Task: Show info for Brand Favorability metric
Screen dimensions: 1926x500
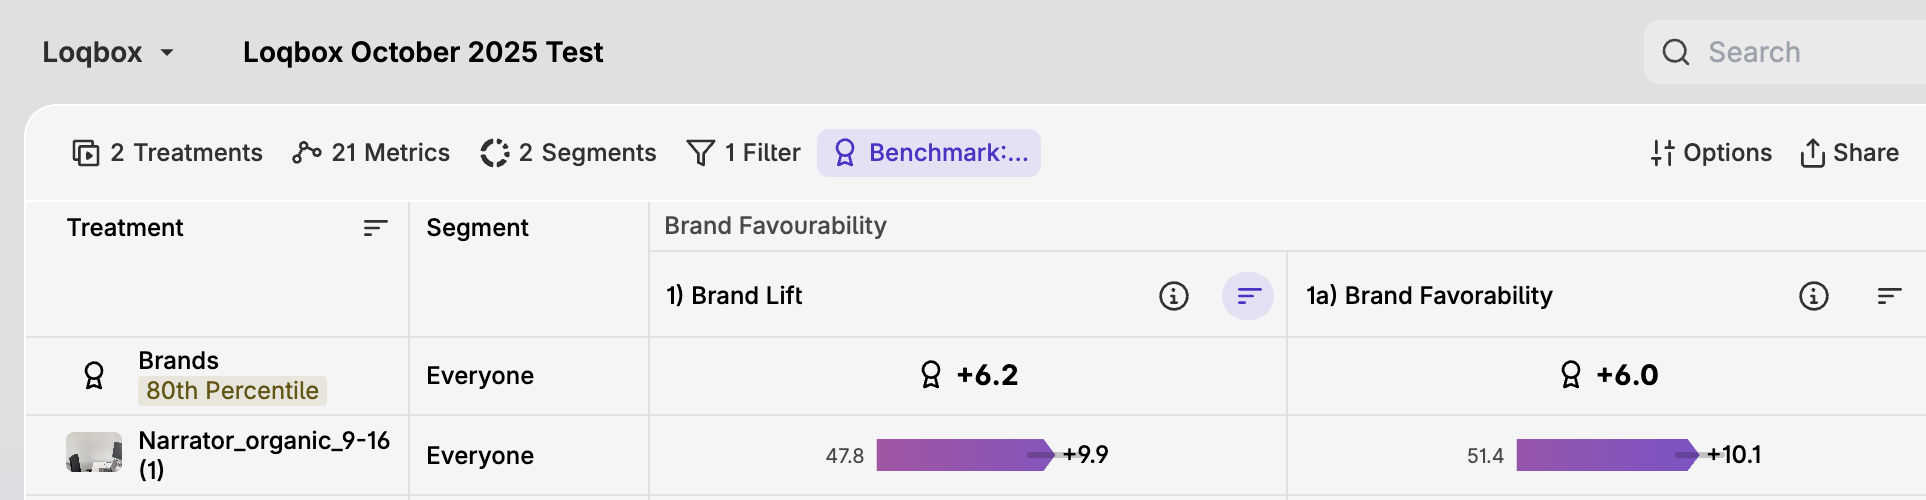Action: (x=1813, y=296)
